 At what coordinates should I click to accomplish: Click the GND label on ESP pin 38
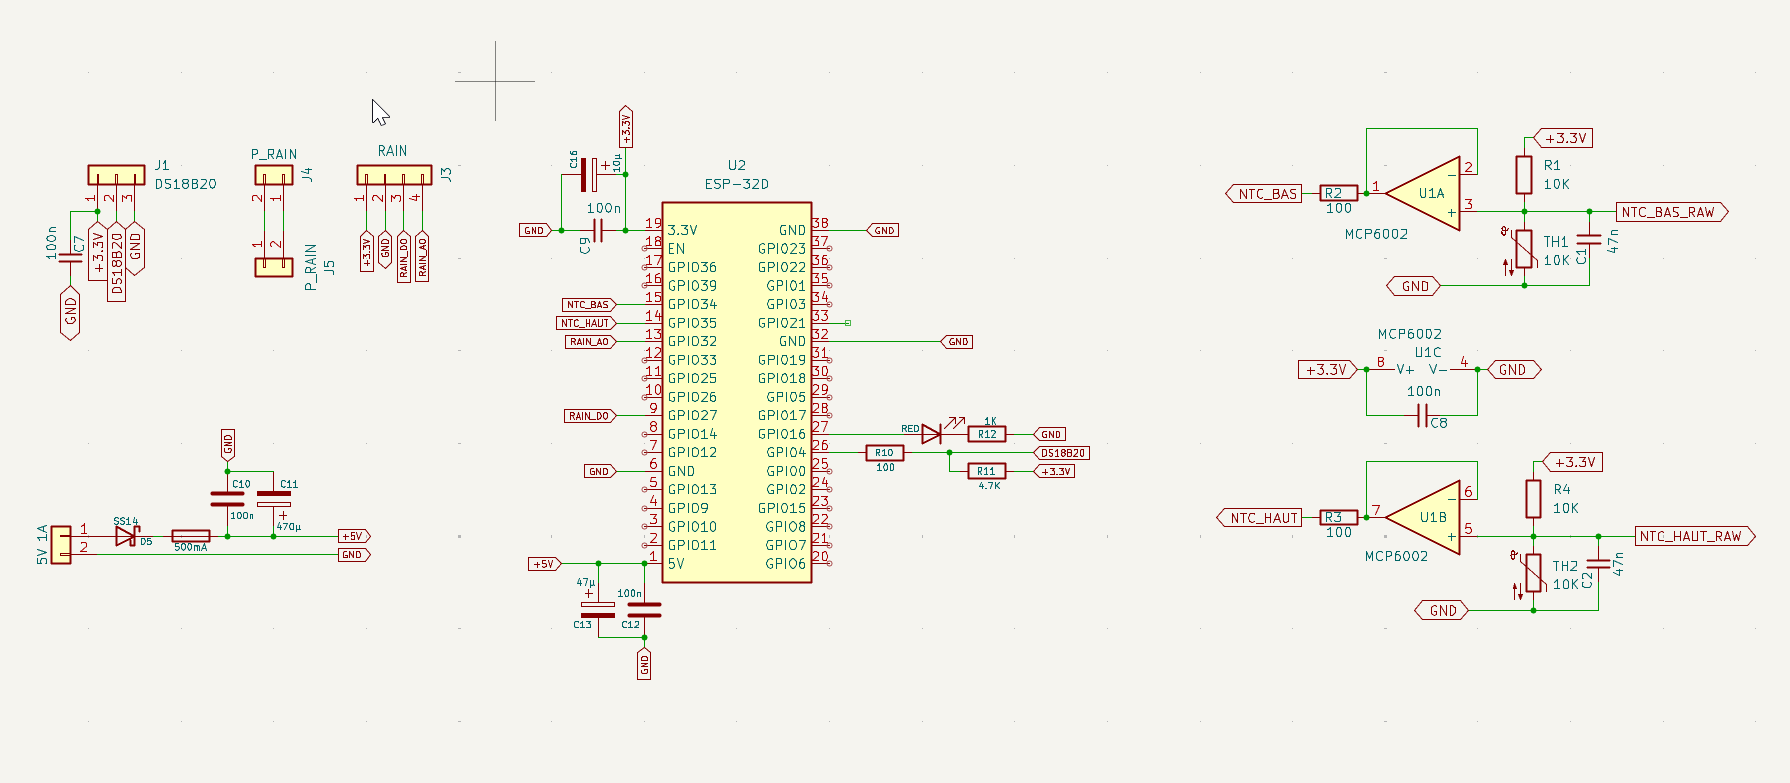[883, 230]
